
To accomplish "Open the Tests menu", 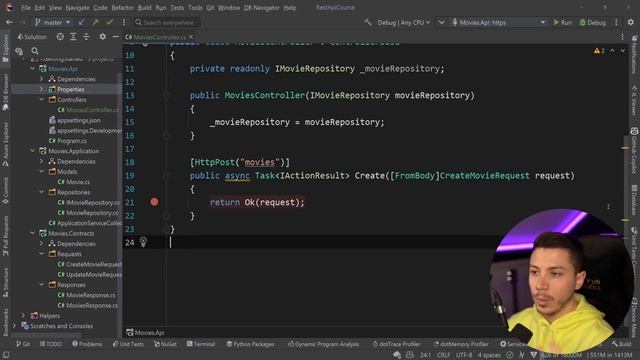I will tap(177, 8).
